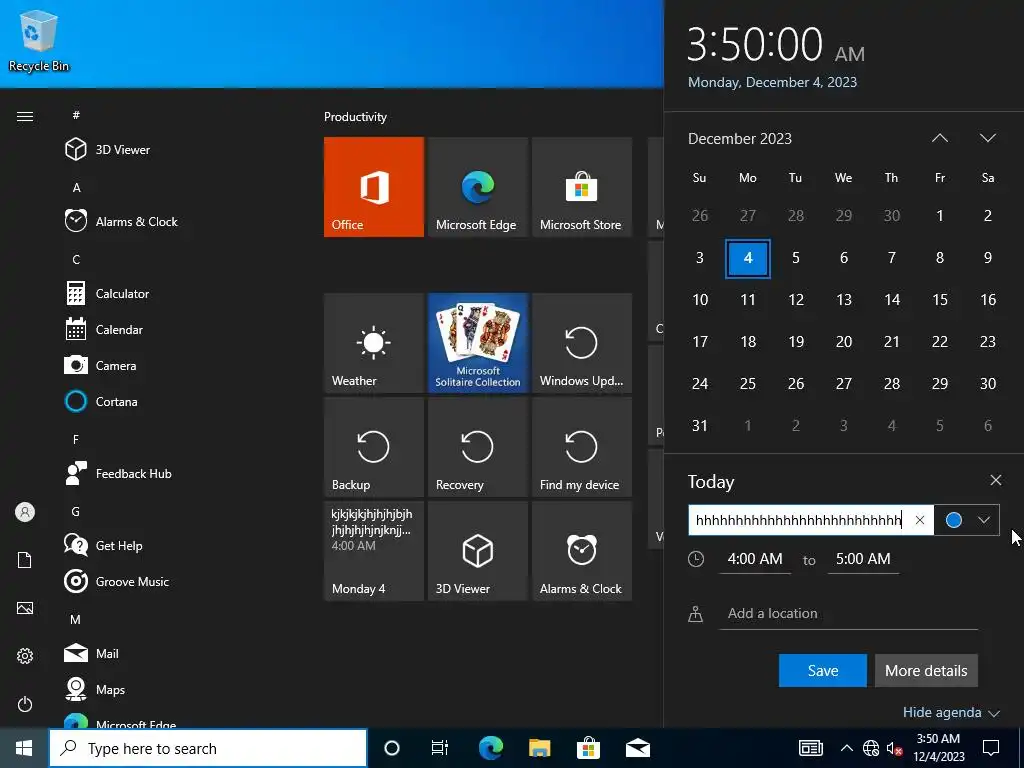The width and height of the screenshot is (1024, 768).
Task: Select December 25 in the calendar
Action: coord(748,383)
